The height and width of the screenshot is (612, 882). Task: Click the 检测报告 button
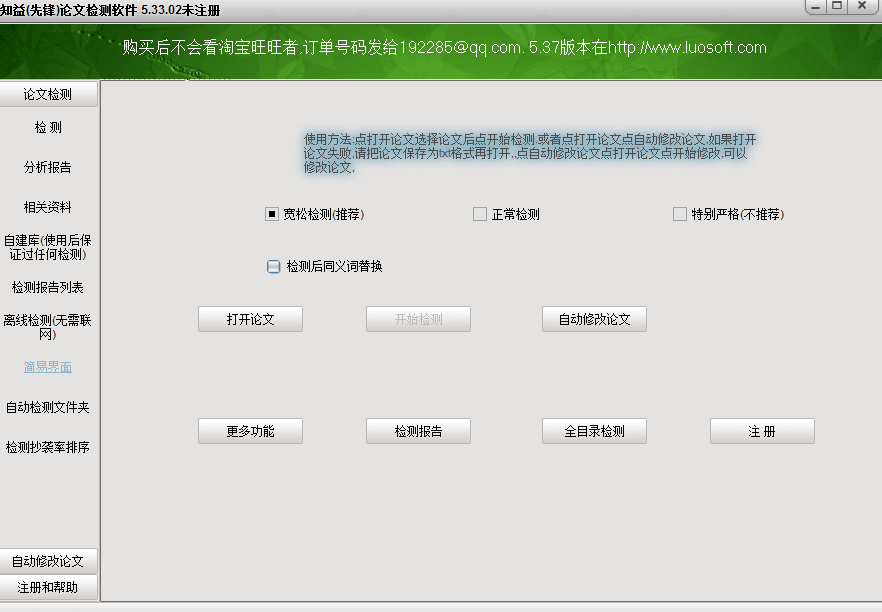(418, 431)
